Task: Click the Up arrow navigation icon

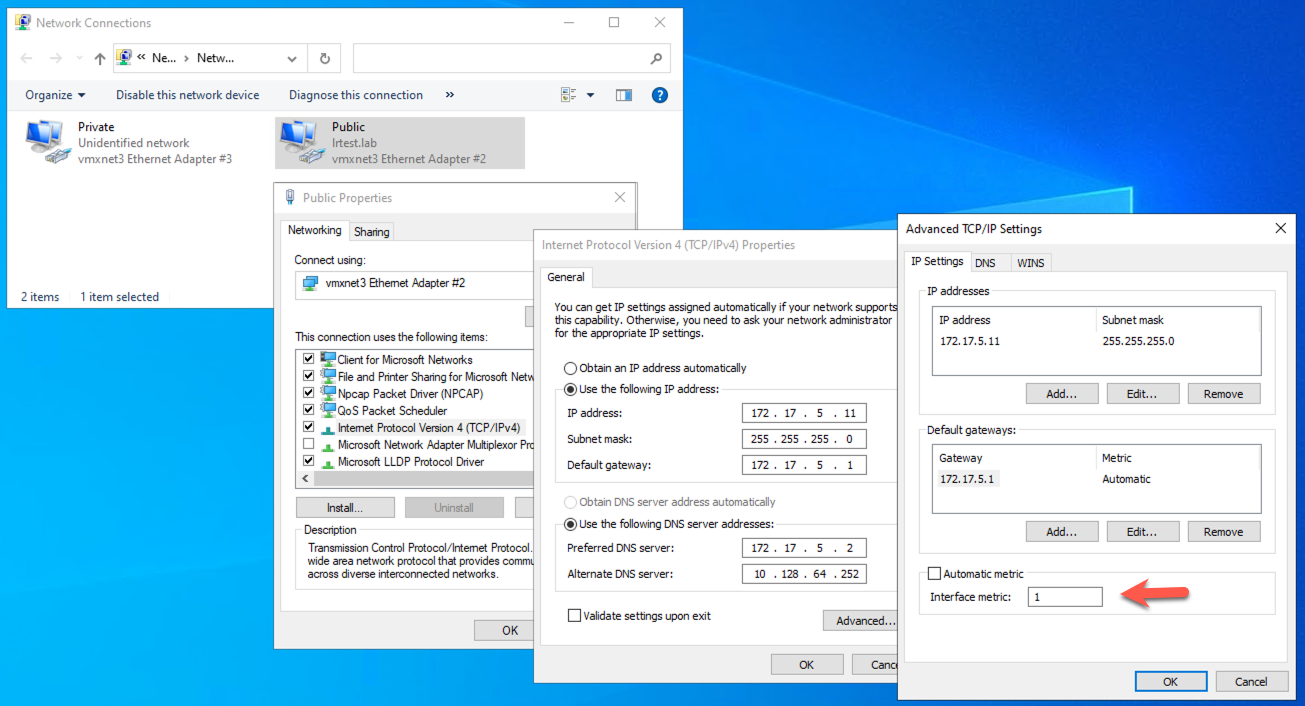Action: pos(100,58)
